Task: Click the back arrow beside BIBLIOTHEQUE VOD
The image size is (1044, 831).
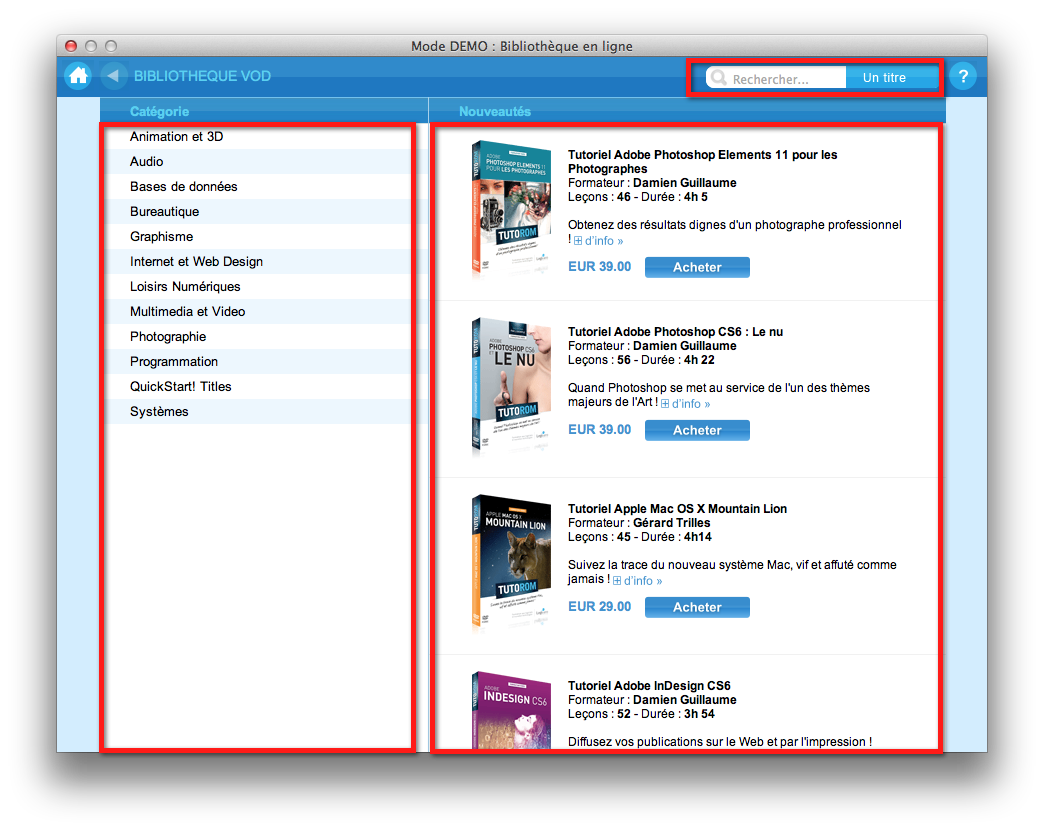Action: tap(113, 76)
